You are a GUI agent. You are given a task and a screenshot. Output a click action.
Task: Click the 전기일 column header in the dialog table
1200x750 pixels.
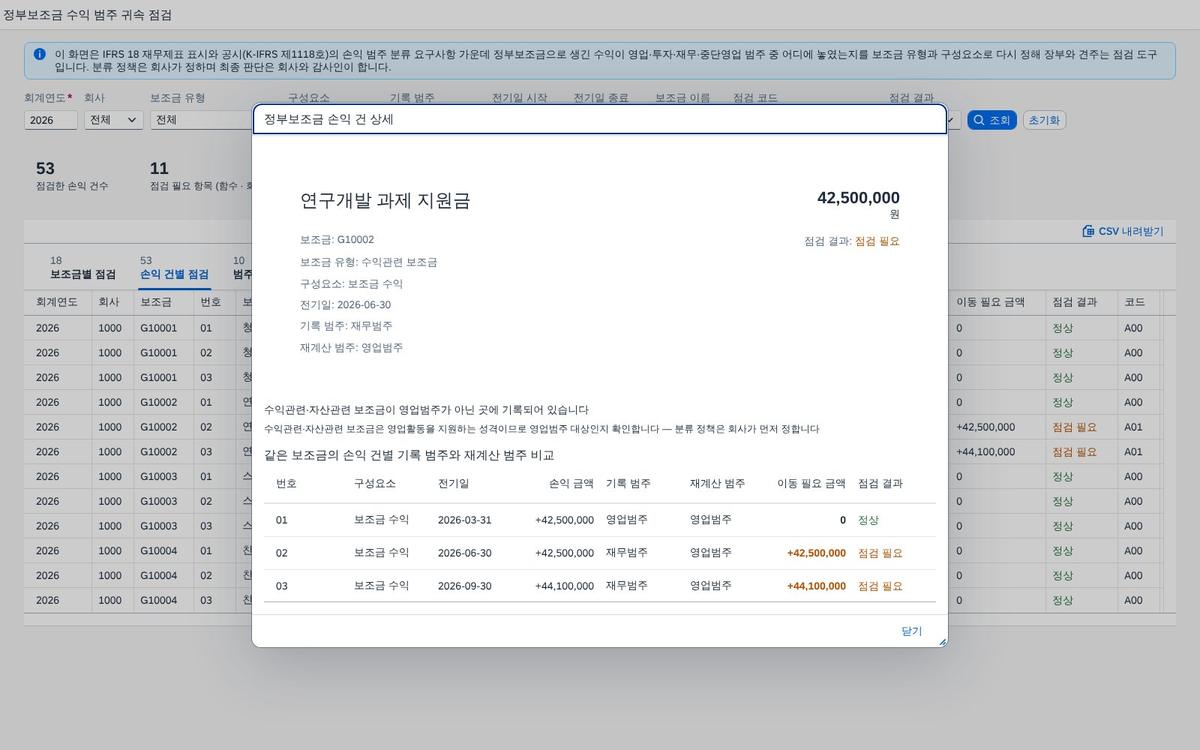tap(453, 483)
